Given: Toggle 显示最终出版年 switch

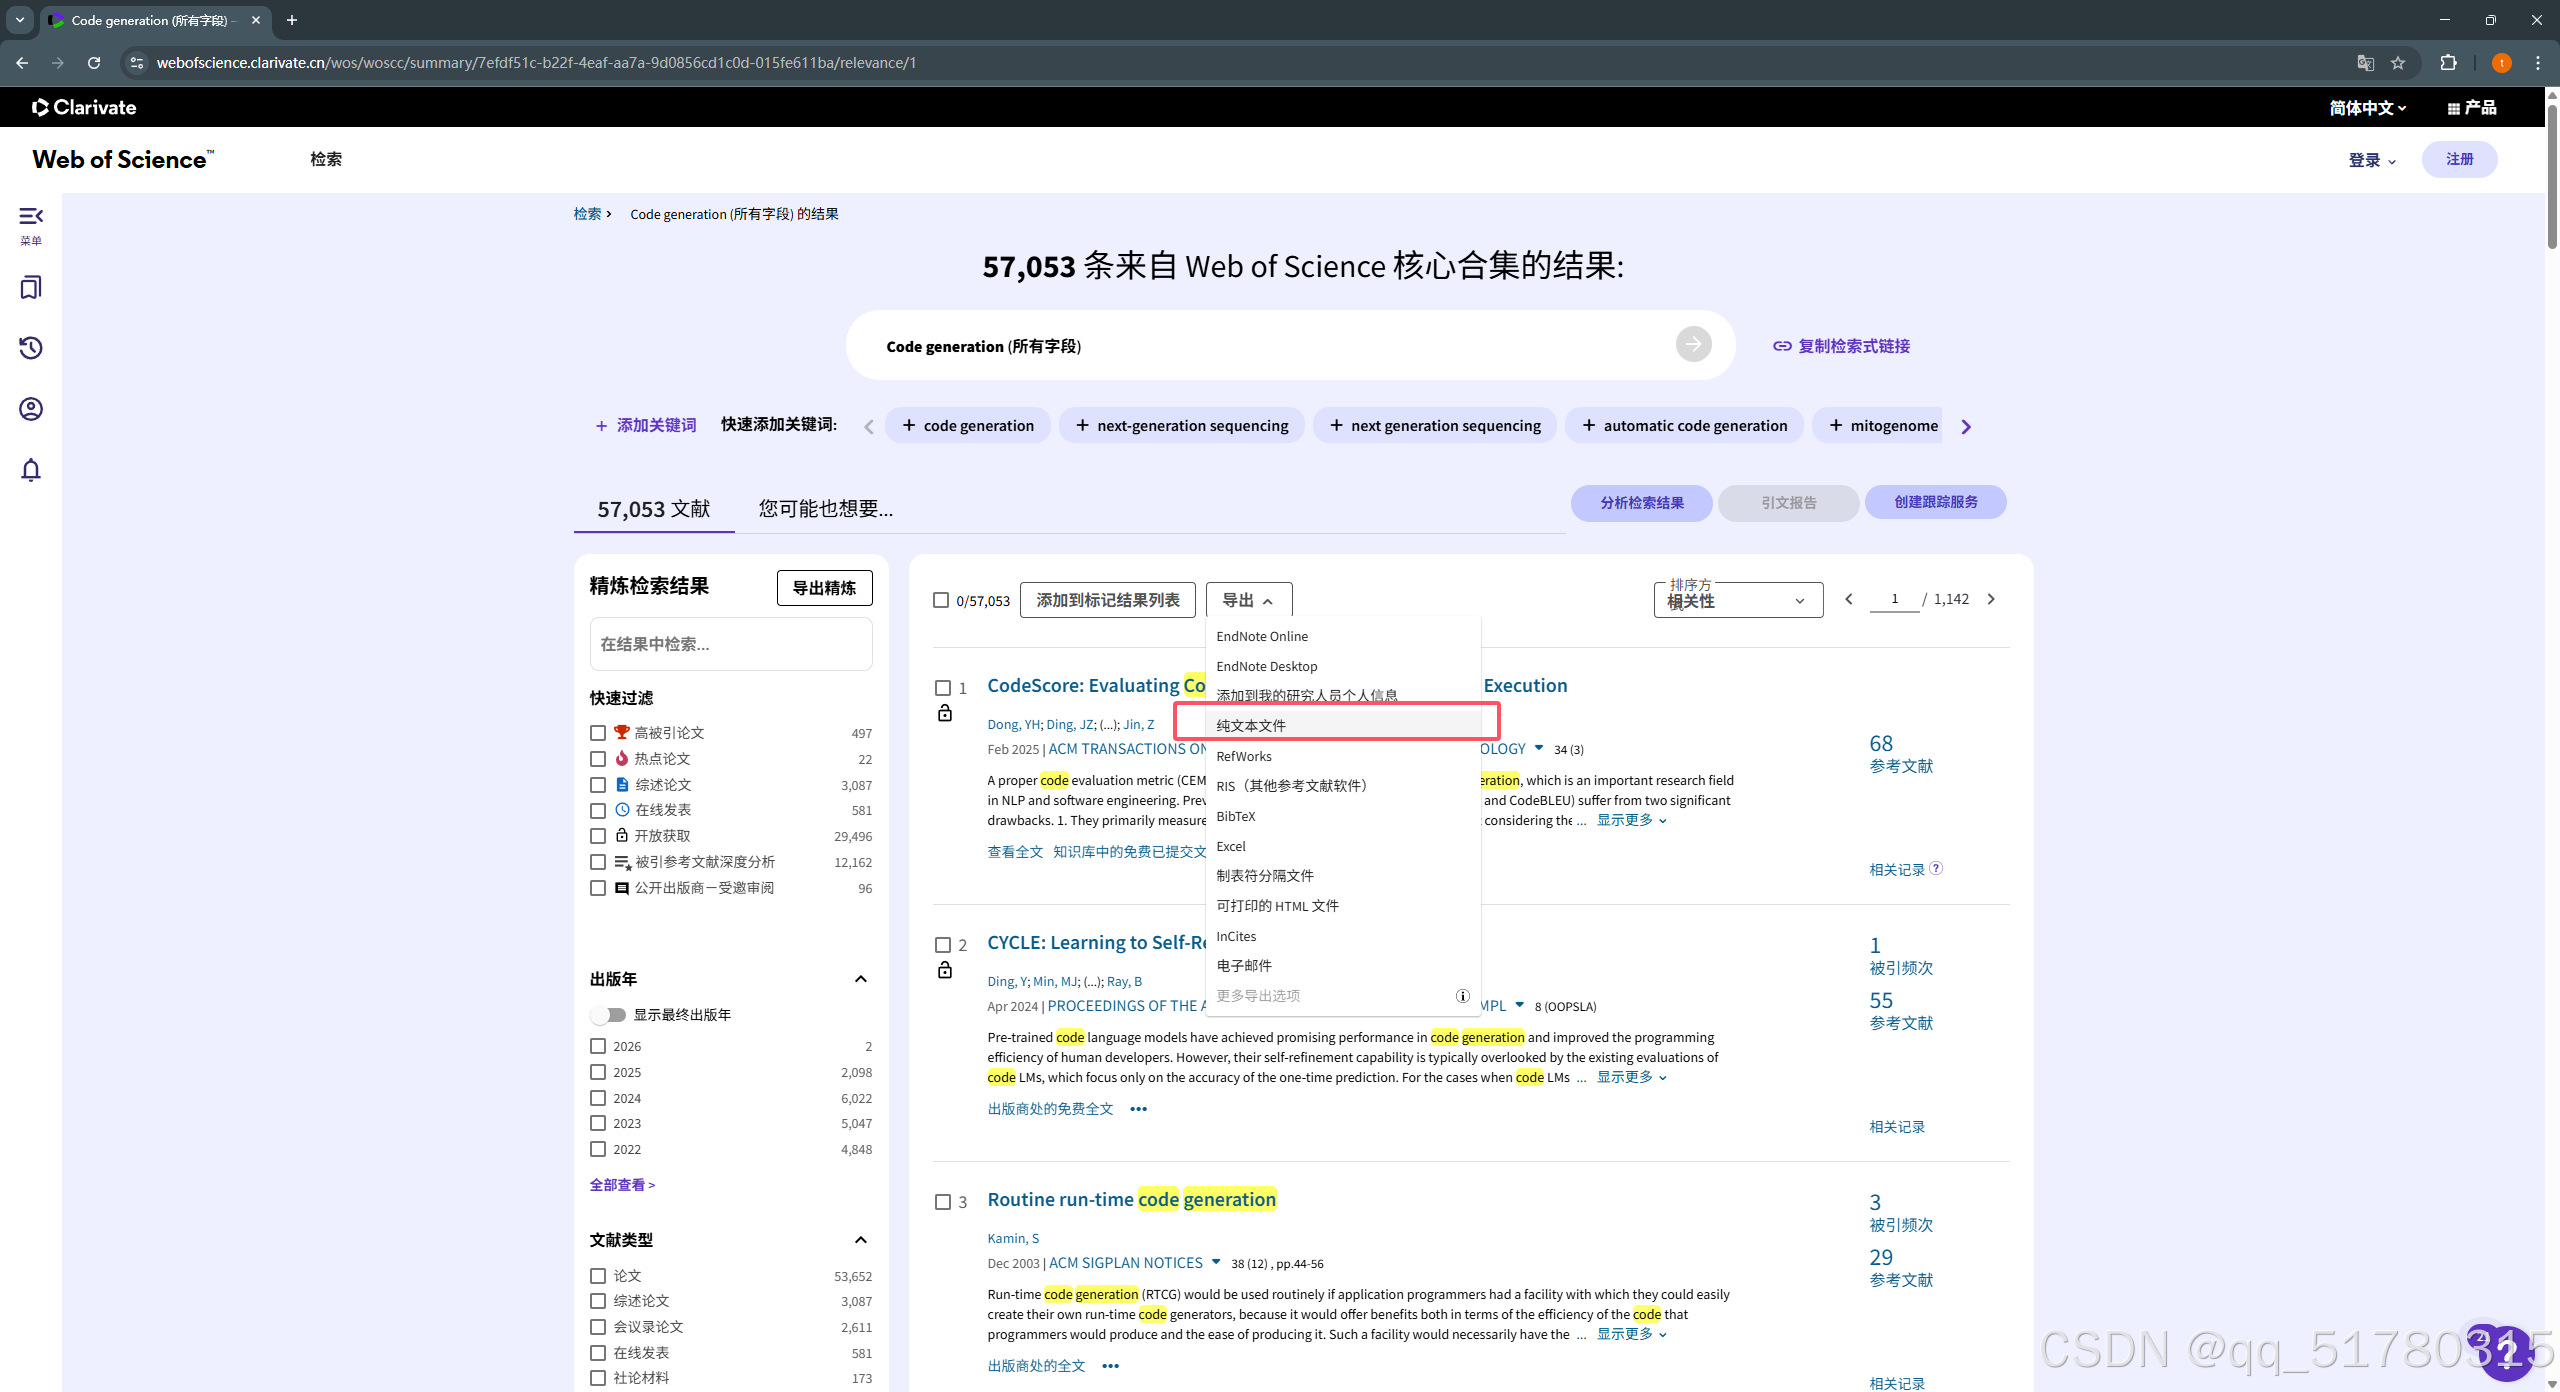Looking at the screenshot, I should point(608,1015).
